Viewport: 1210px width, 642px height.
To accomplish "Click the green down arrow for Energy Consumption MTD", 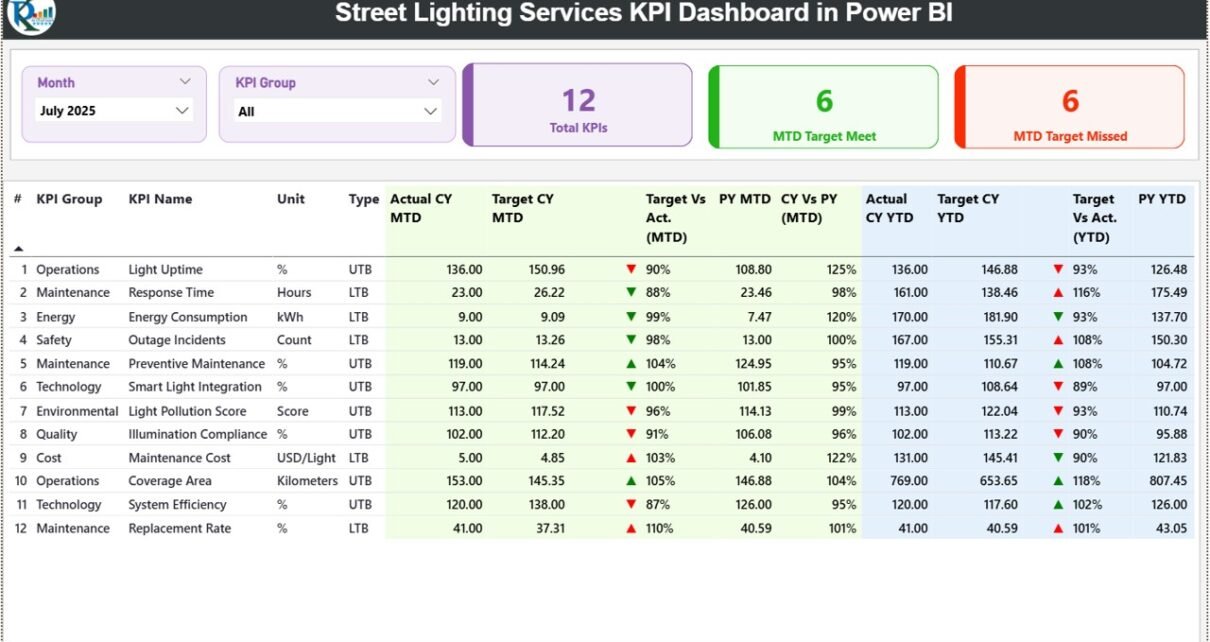I will coord(631,317).
